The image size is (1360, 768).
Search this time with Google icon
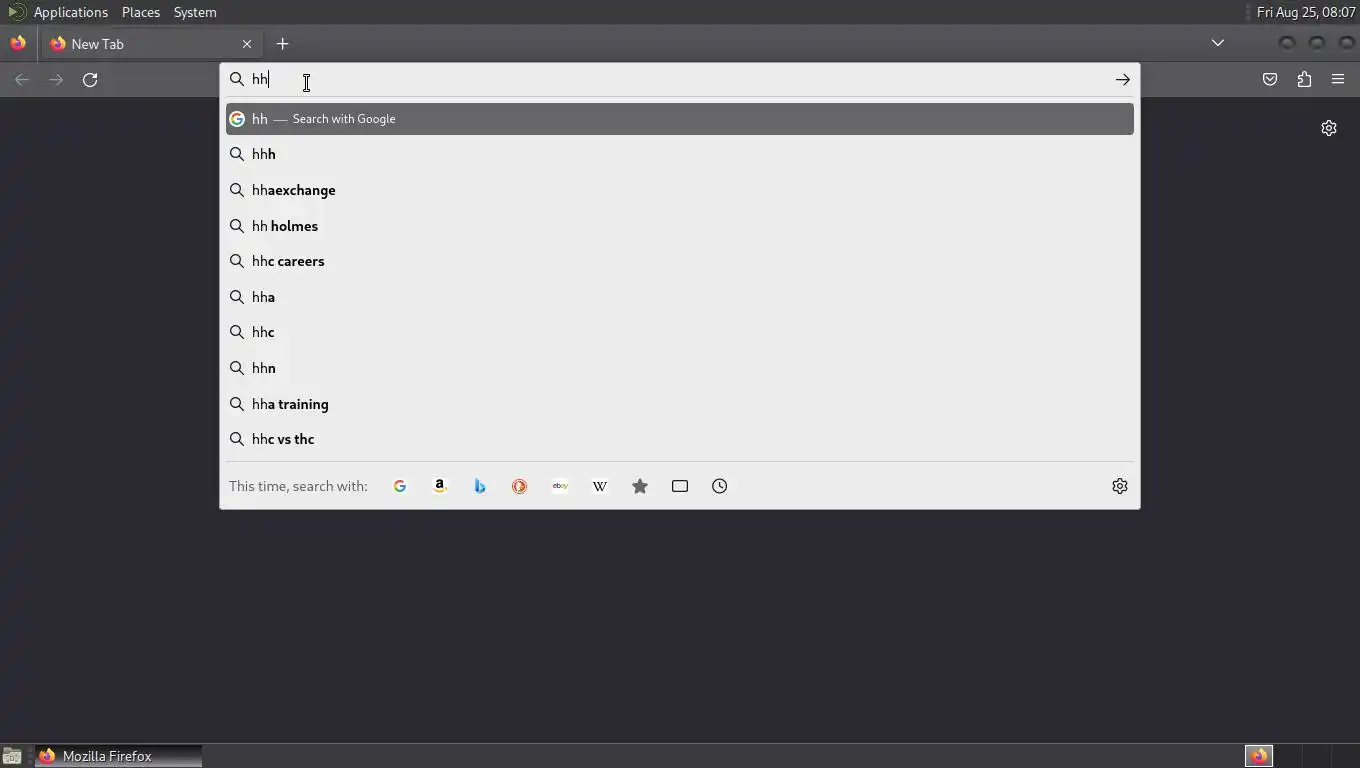(x=400, y=486)
